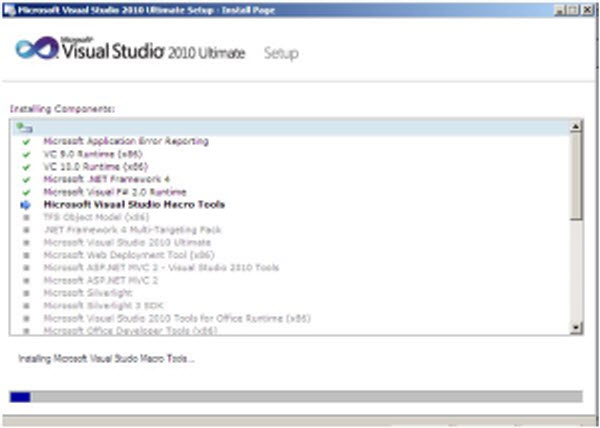Minimize the setup window
The height and width of the screenshot is (428, 600).
pyautogui.click(x=559, y=10)
